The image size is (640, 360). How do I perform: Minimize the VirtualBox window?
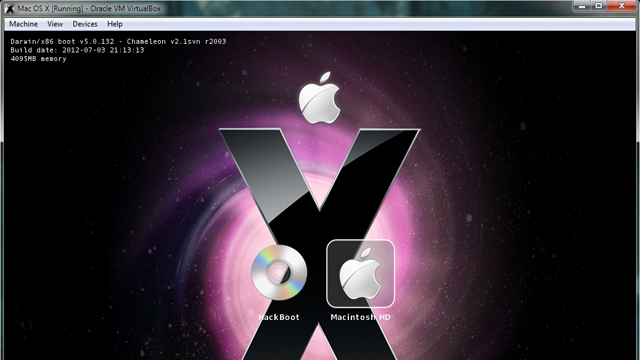tap(582, 6)
